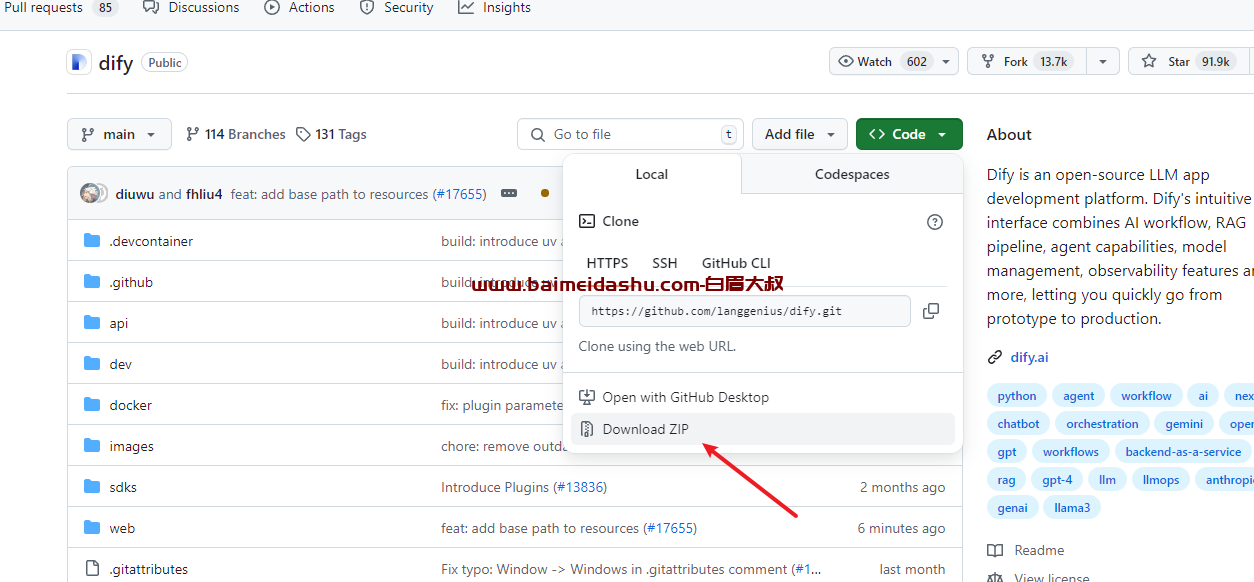Click the backend-as-a-service topic tag
1254x582 pixels.
coord(1183,452)
